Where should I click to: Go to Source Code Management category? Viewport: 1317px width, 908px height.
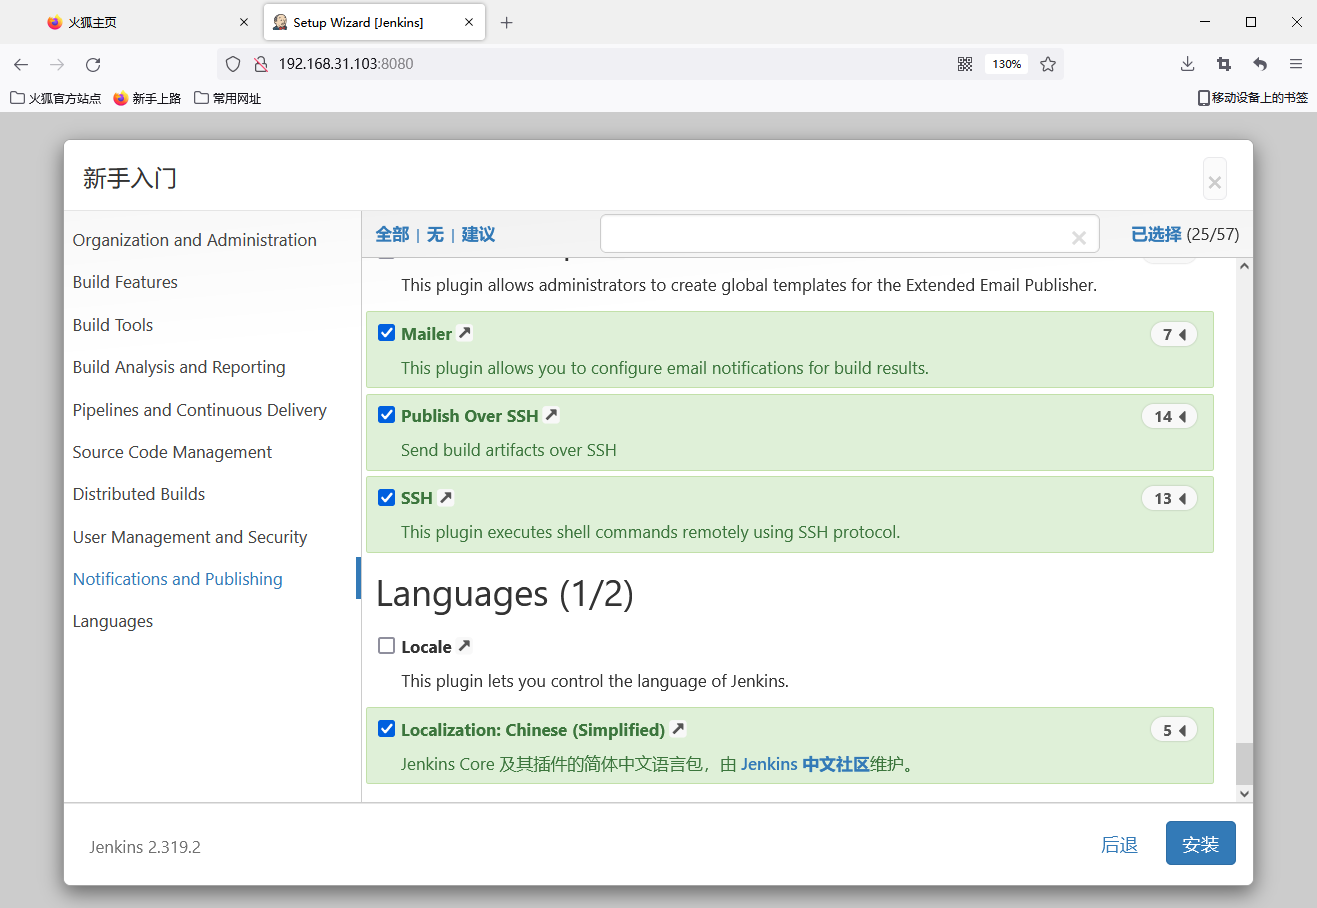(172, 452)
